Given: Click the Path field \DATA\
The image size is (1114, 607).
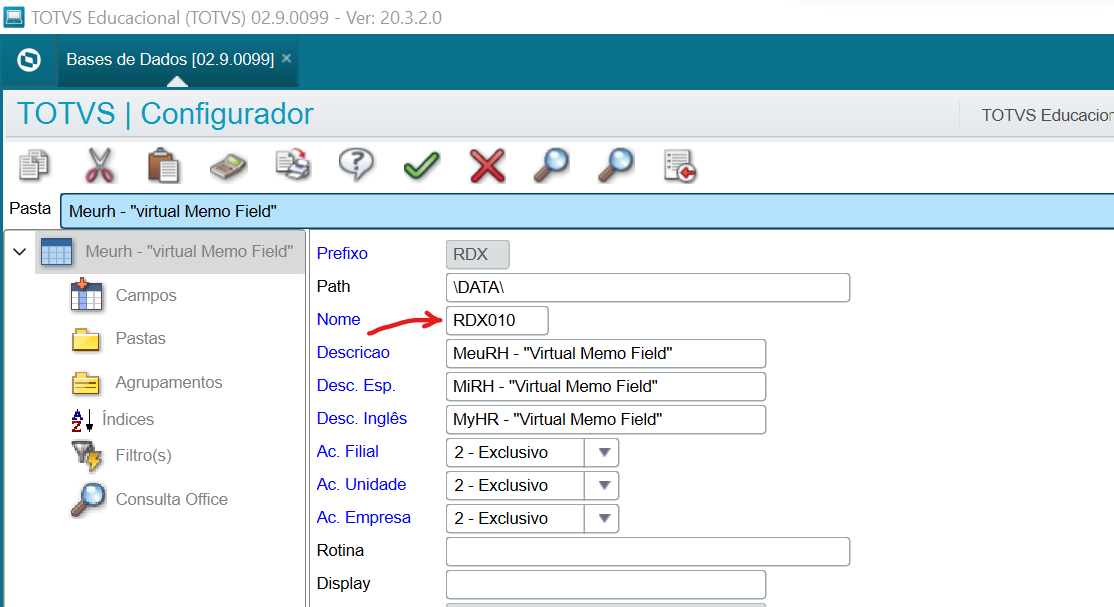Looking at the screenshot, I should click(x=647, y=287).
